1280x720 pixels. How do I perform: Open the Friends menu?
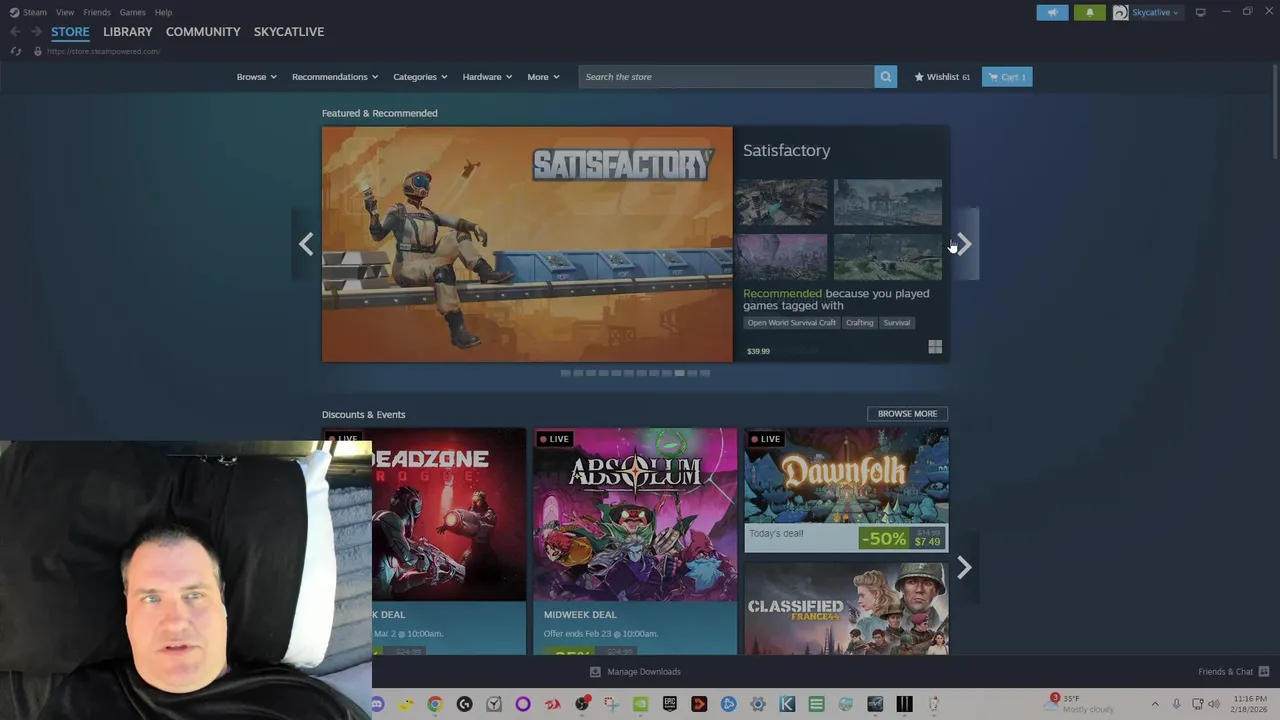pyautogui.click(x=97, y=12)
